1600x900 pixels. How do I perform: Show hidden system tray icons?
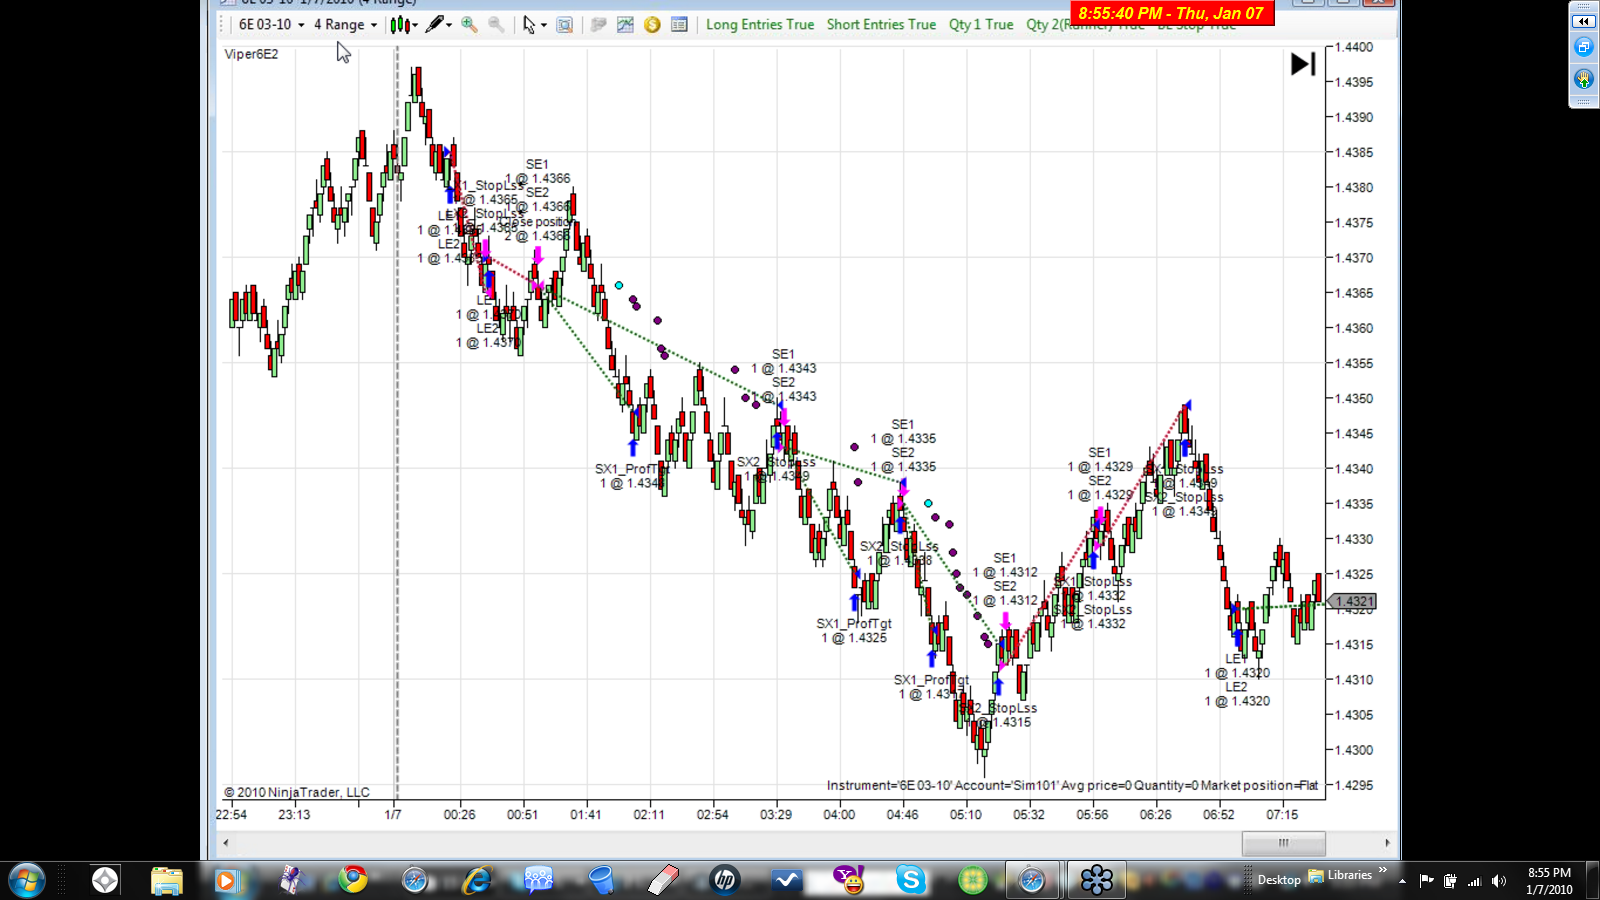click(x=1402, y=881)
